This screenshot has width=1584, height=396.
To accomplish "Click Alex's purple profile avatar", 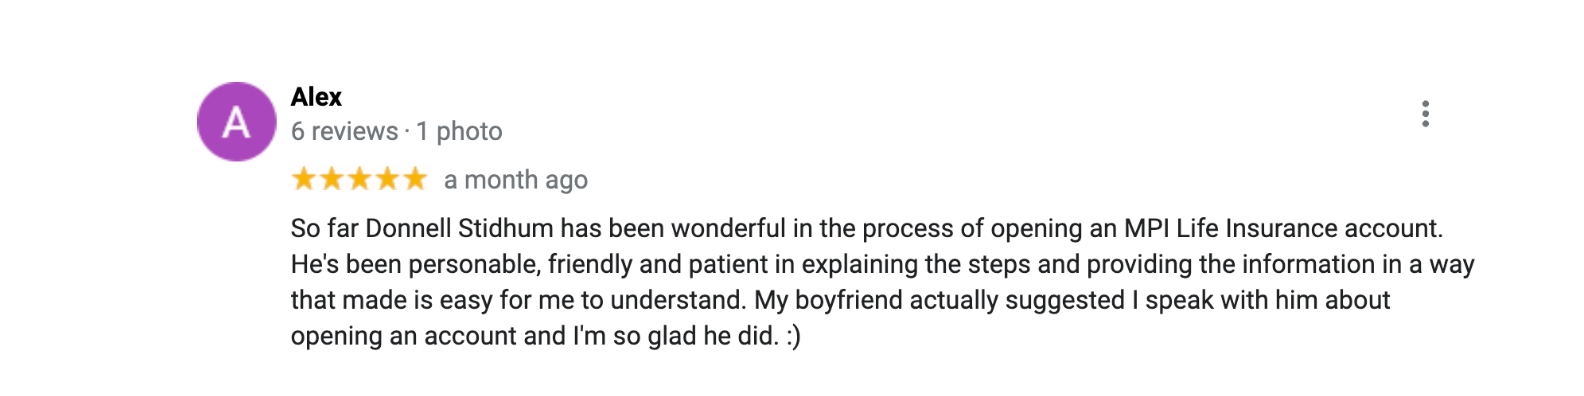I will (236, 122).
